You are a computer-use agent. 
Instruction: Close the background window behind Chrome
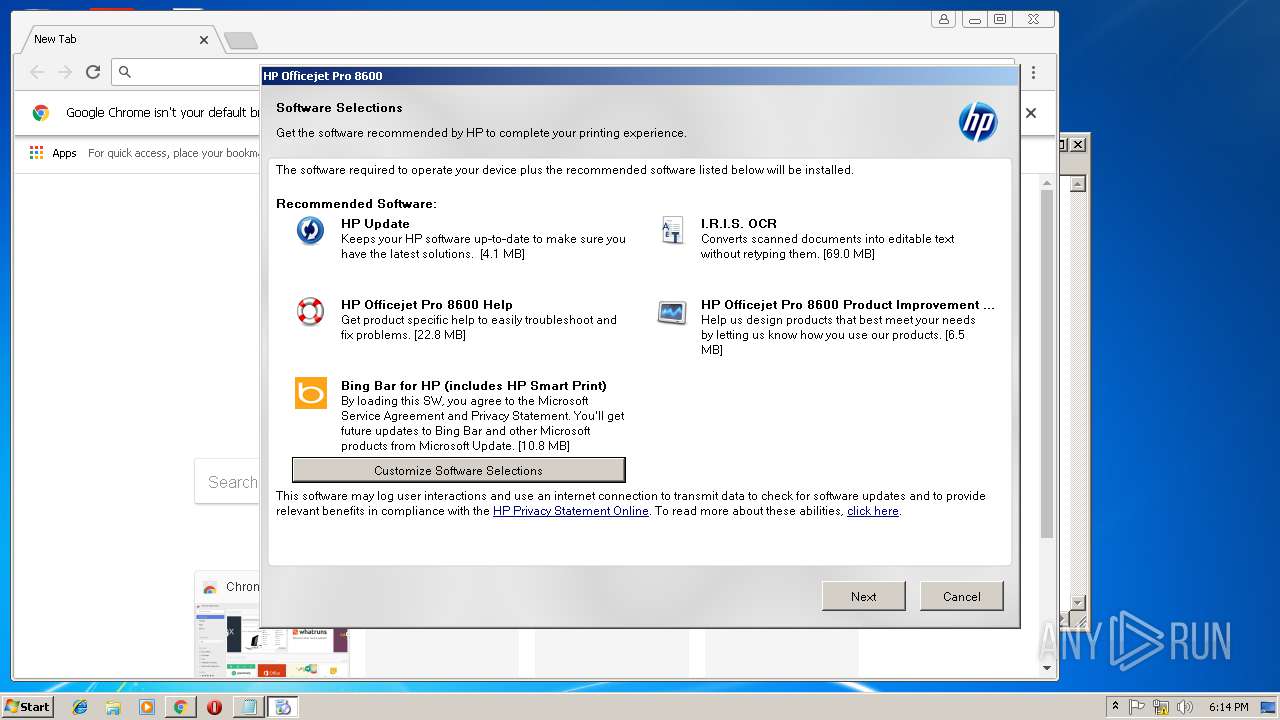tap(1077, 145)
